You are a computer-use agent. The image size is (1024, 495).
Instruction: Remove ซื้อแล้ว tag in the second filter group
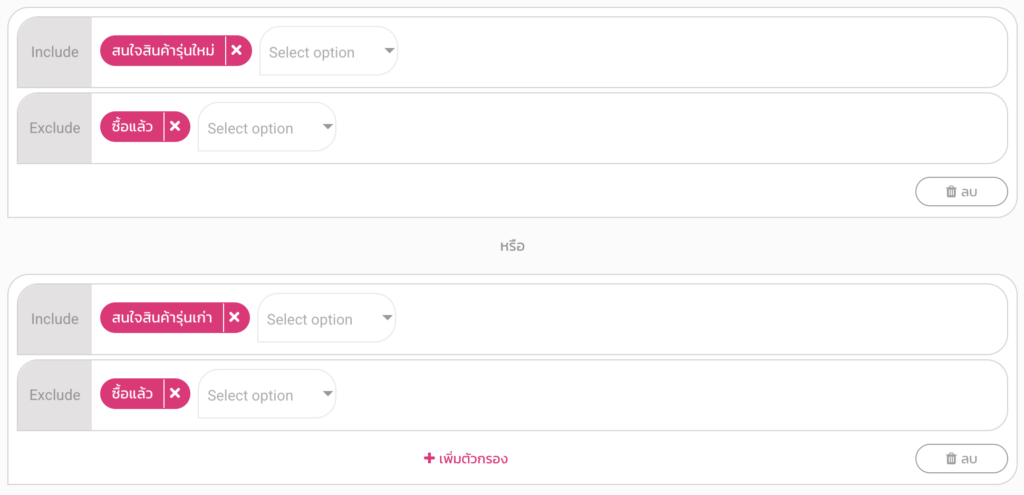click(175, 394)
